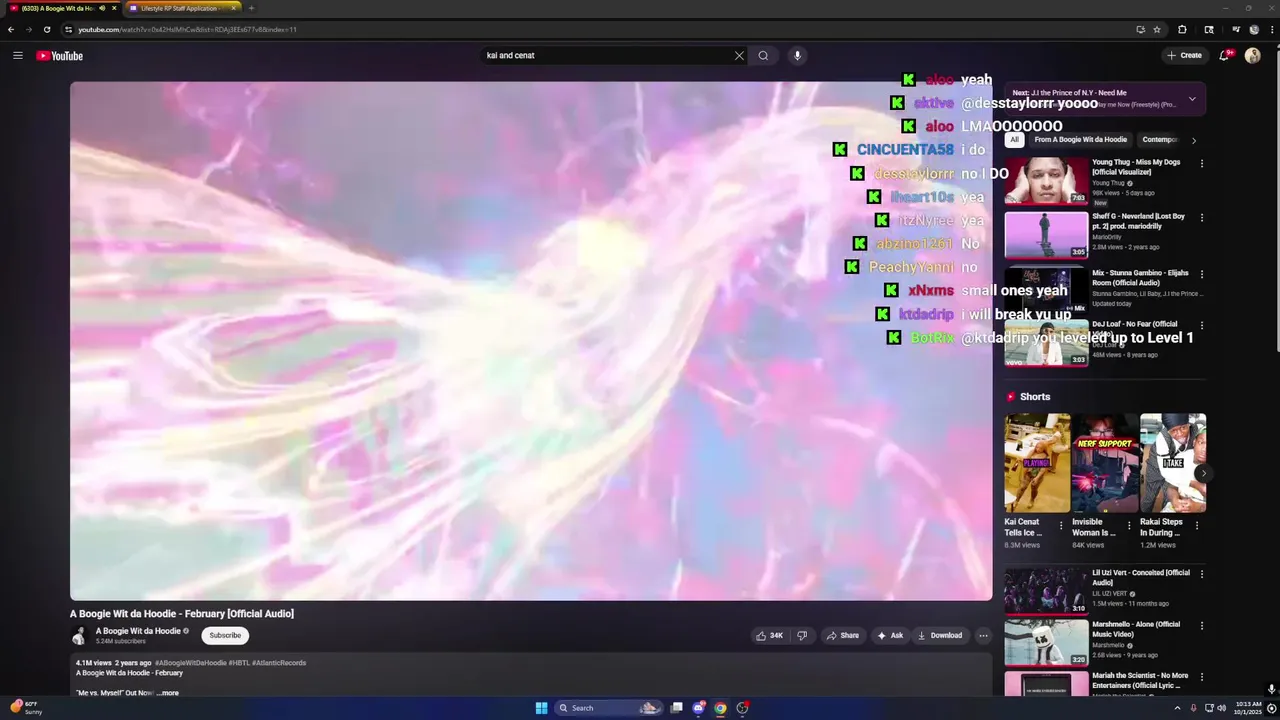Click the browser address bar
Viewport: 1280px width, 720px height.
click(x=600, y=30)
